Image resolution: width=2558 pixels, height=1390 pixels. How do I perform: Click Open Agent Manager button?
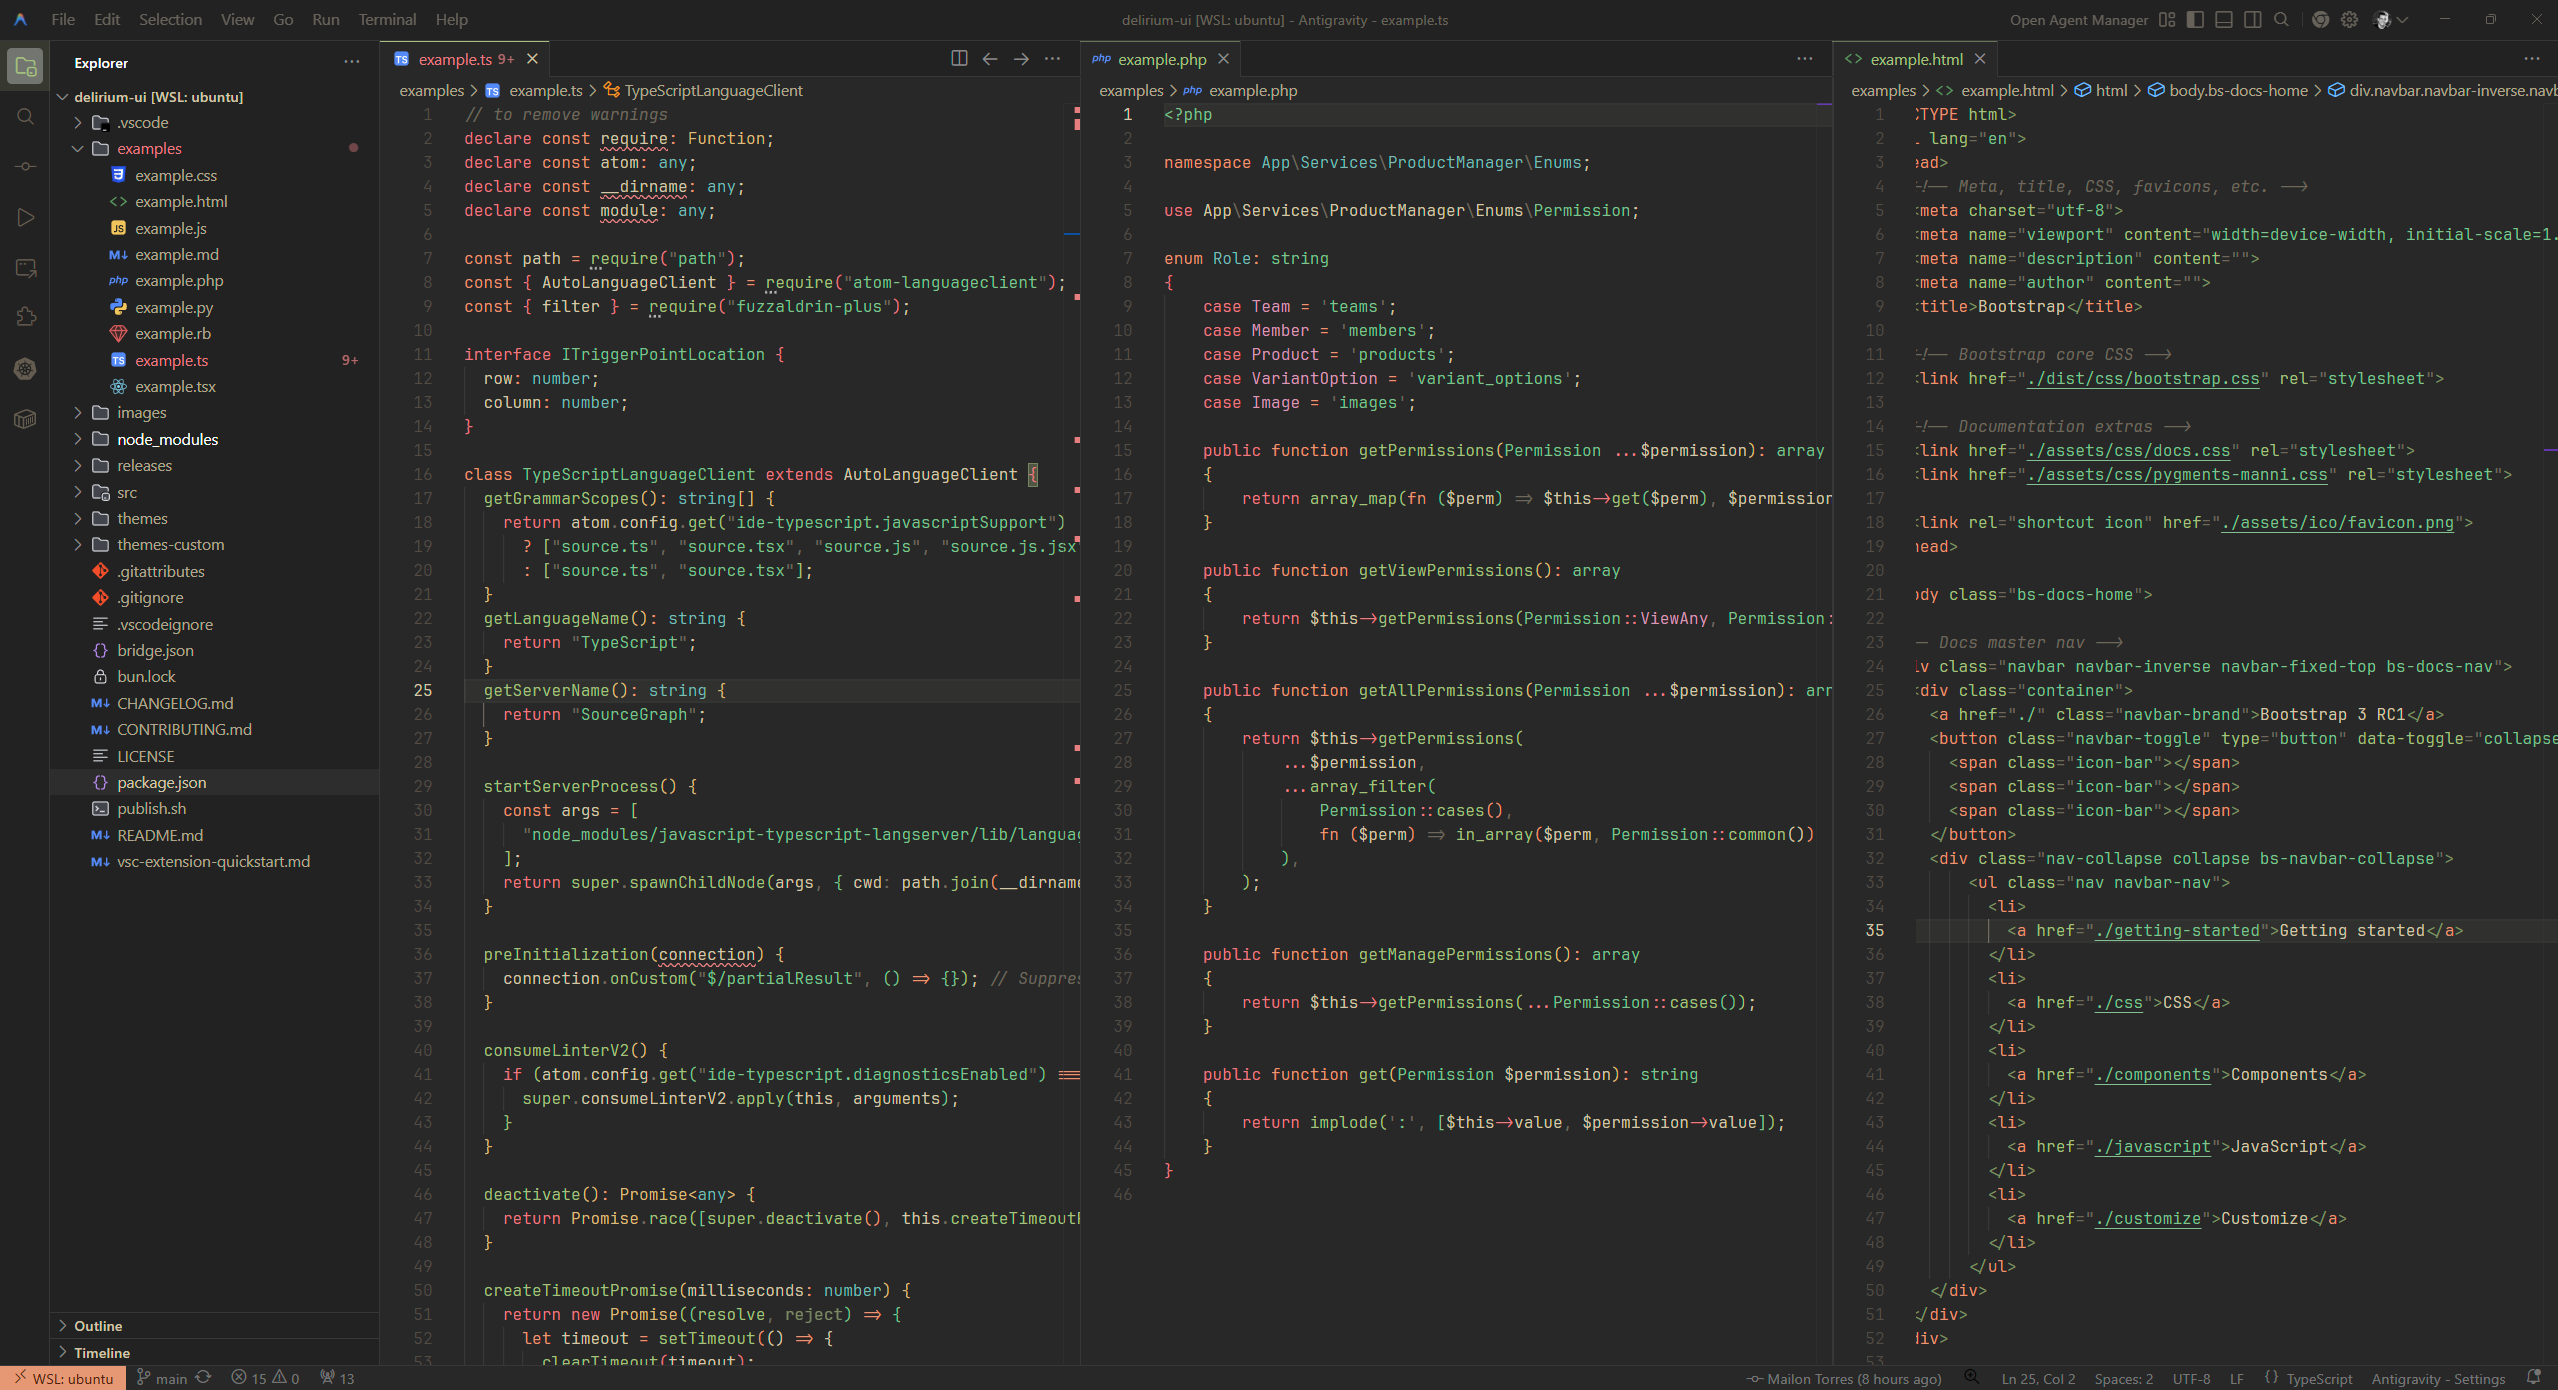pyautogui.click(x=2078, y=19)
